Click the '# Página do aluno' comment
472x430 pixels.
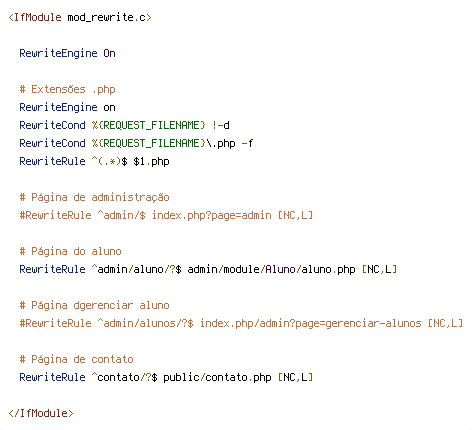(x=70, y=251)
